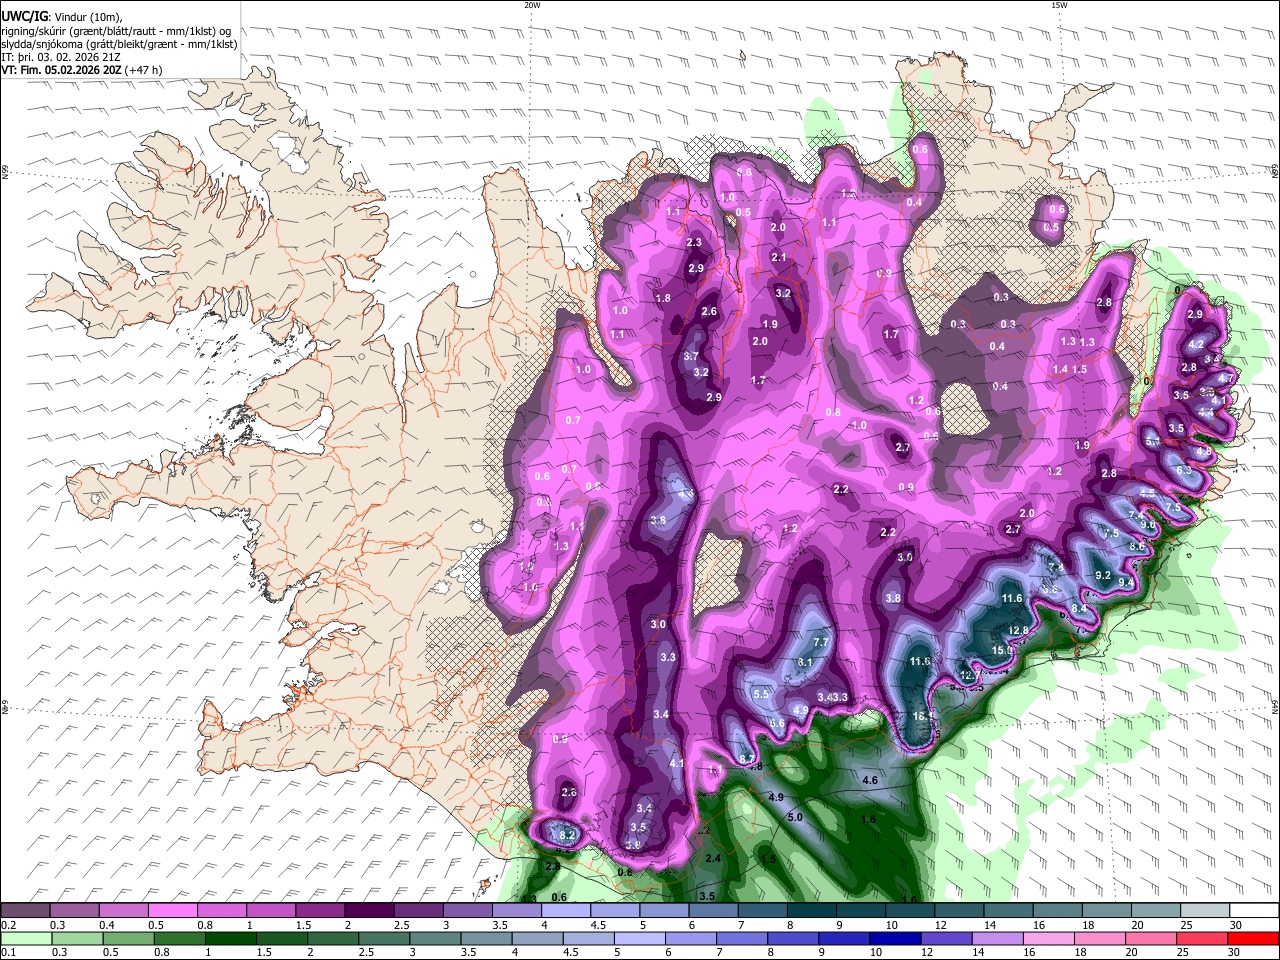1280x960 pixels.
Task: Click the black 5.0 rain value
Action: tap(795, 817)
